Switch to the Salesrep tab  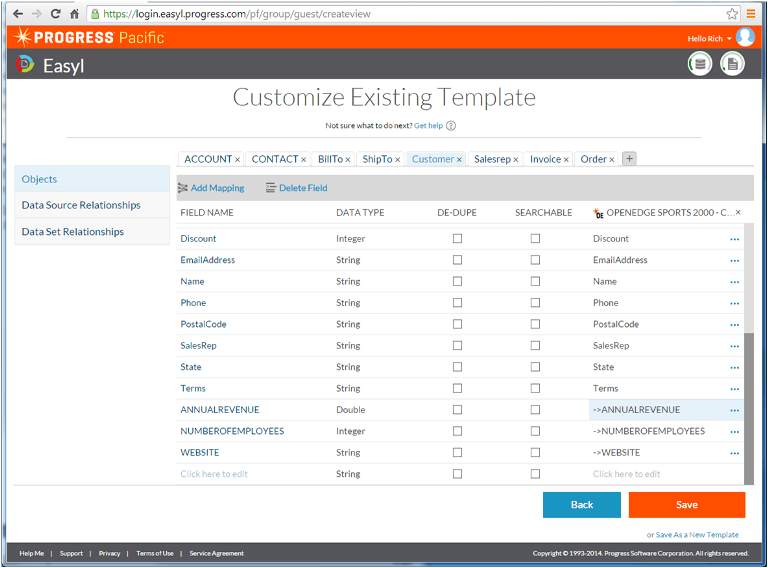pos(492,159)
